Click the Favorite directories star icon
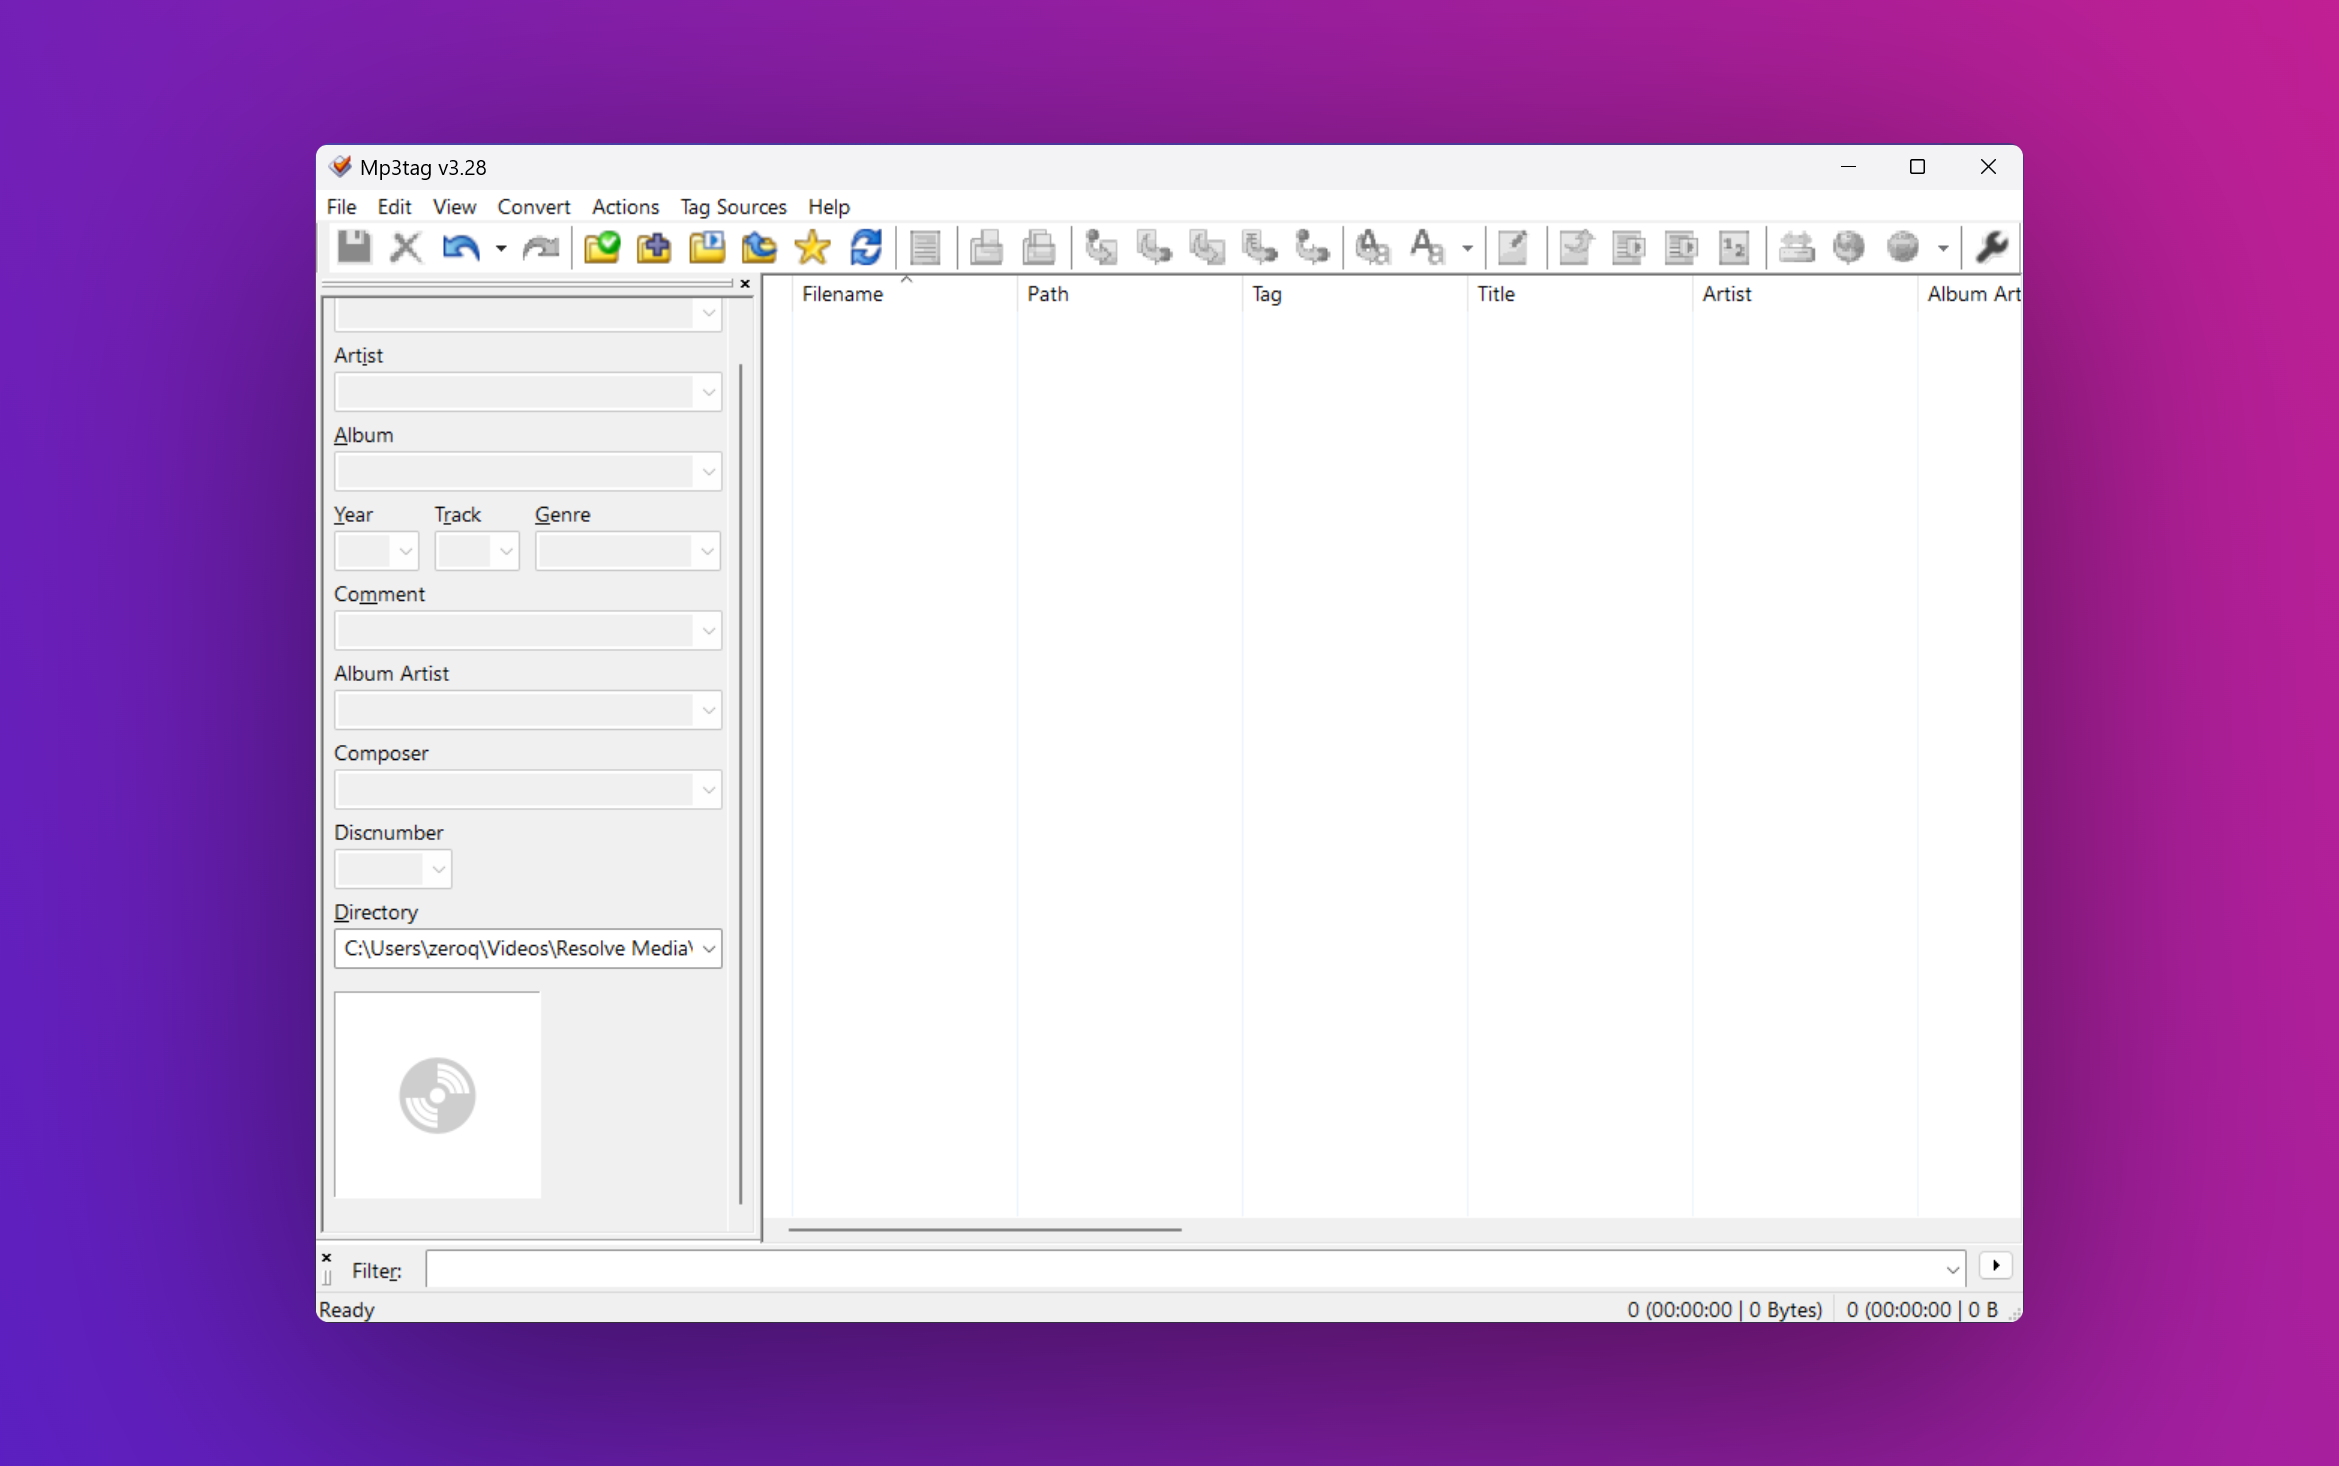The width and height of the screenshot is (2339, 1466). coord(813,247)
